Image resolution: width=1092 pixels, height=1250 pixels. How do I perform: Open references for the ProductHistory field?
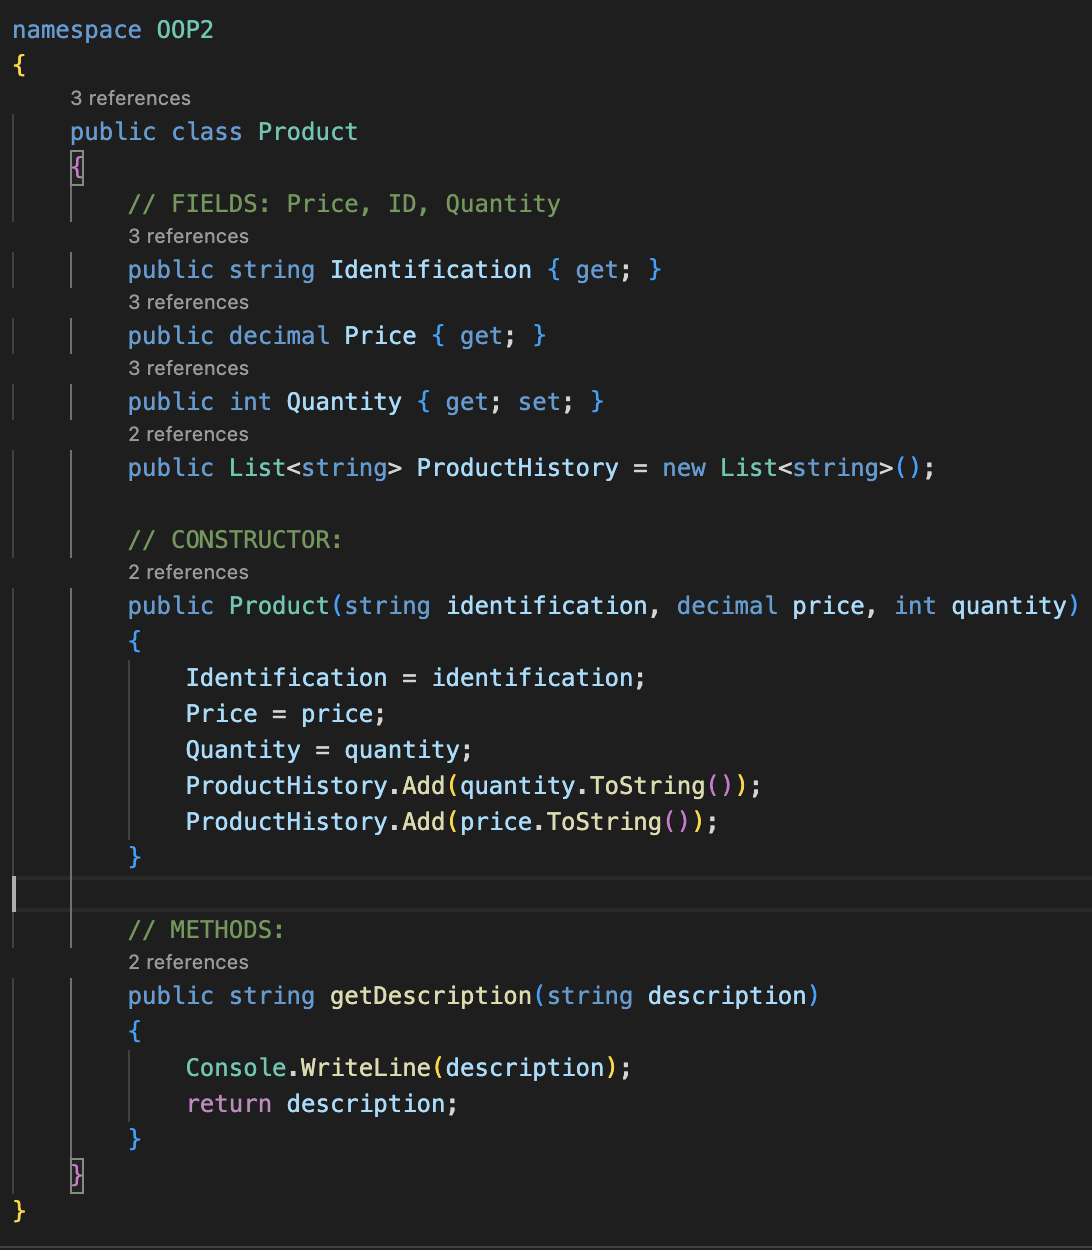point(188,434)
